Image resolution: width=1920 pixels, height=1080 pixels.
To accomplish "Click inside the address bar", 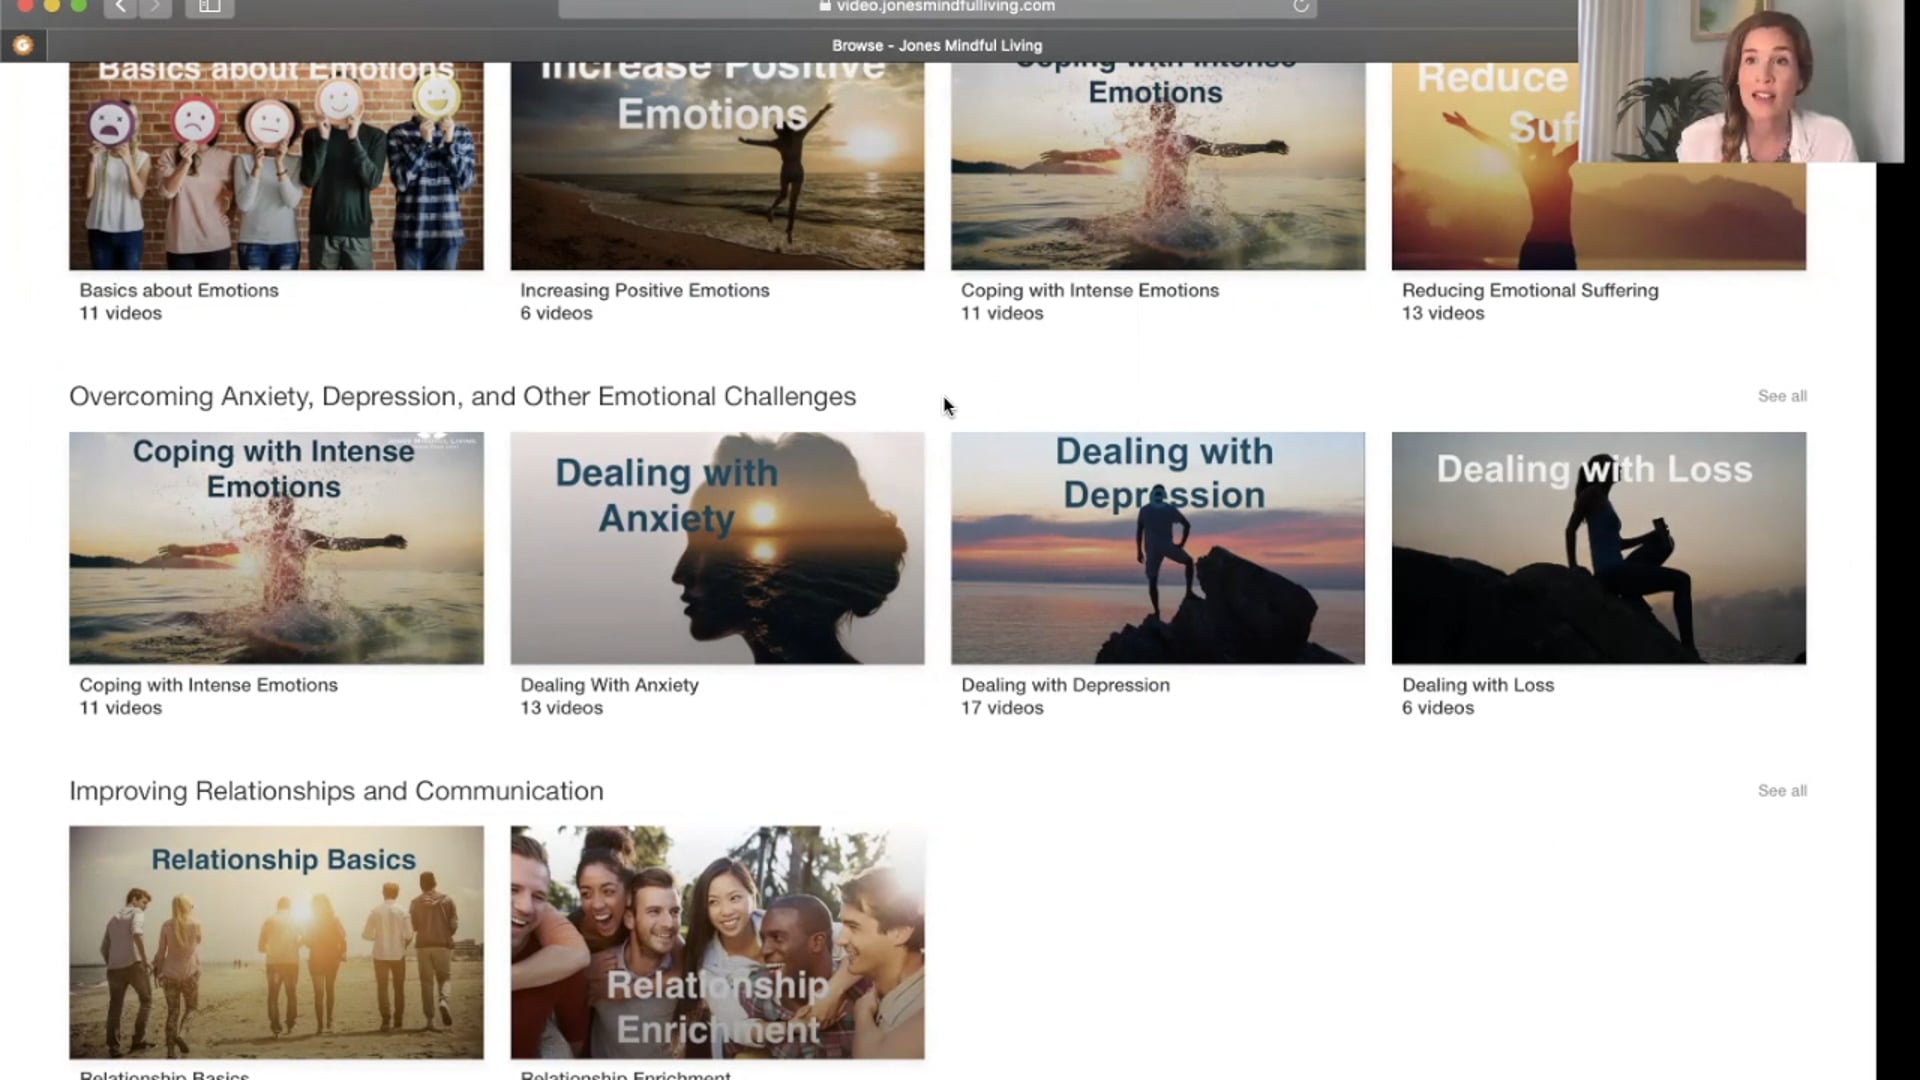I will pos(1000,6).
